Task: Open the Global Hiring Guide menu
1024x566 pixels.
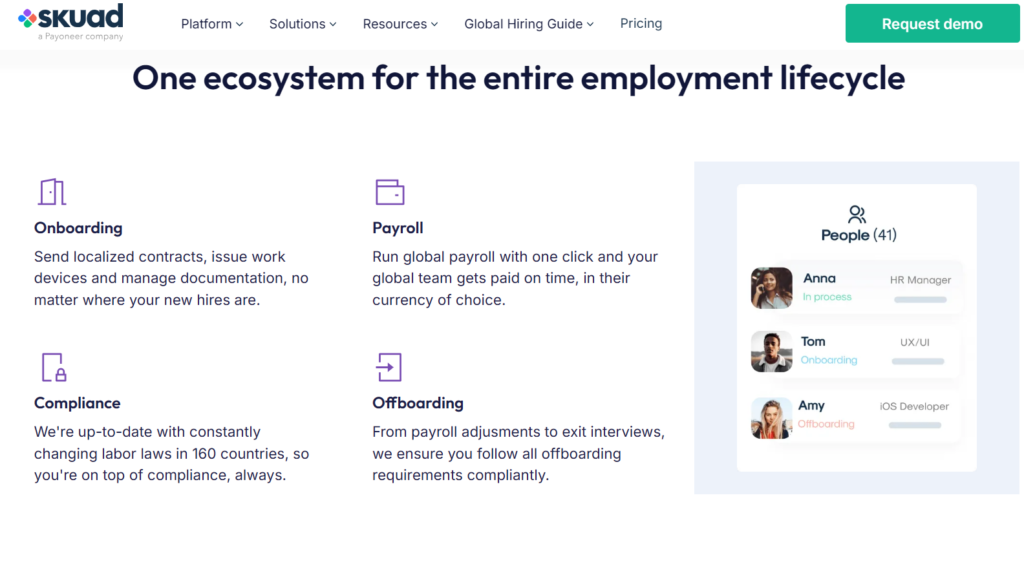Action: pos(529,24)
